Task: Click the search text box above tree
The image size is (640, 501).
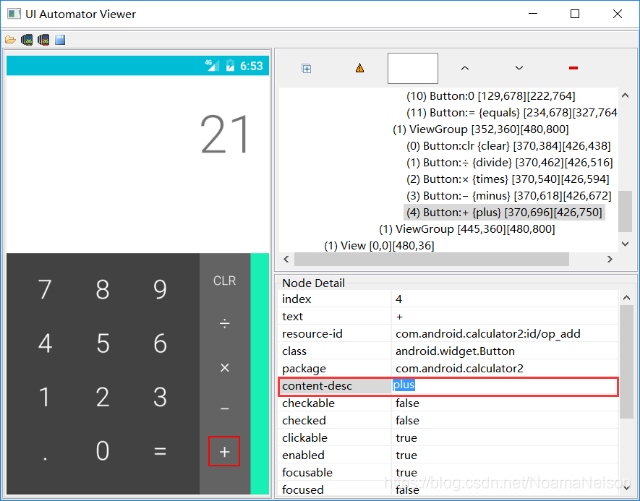Action: (x=412, y=68)
